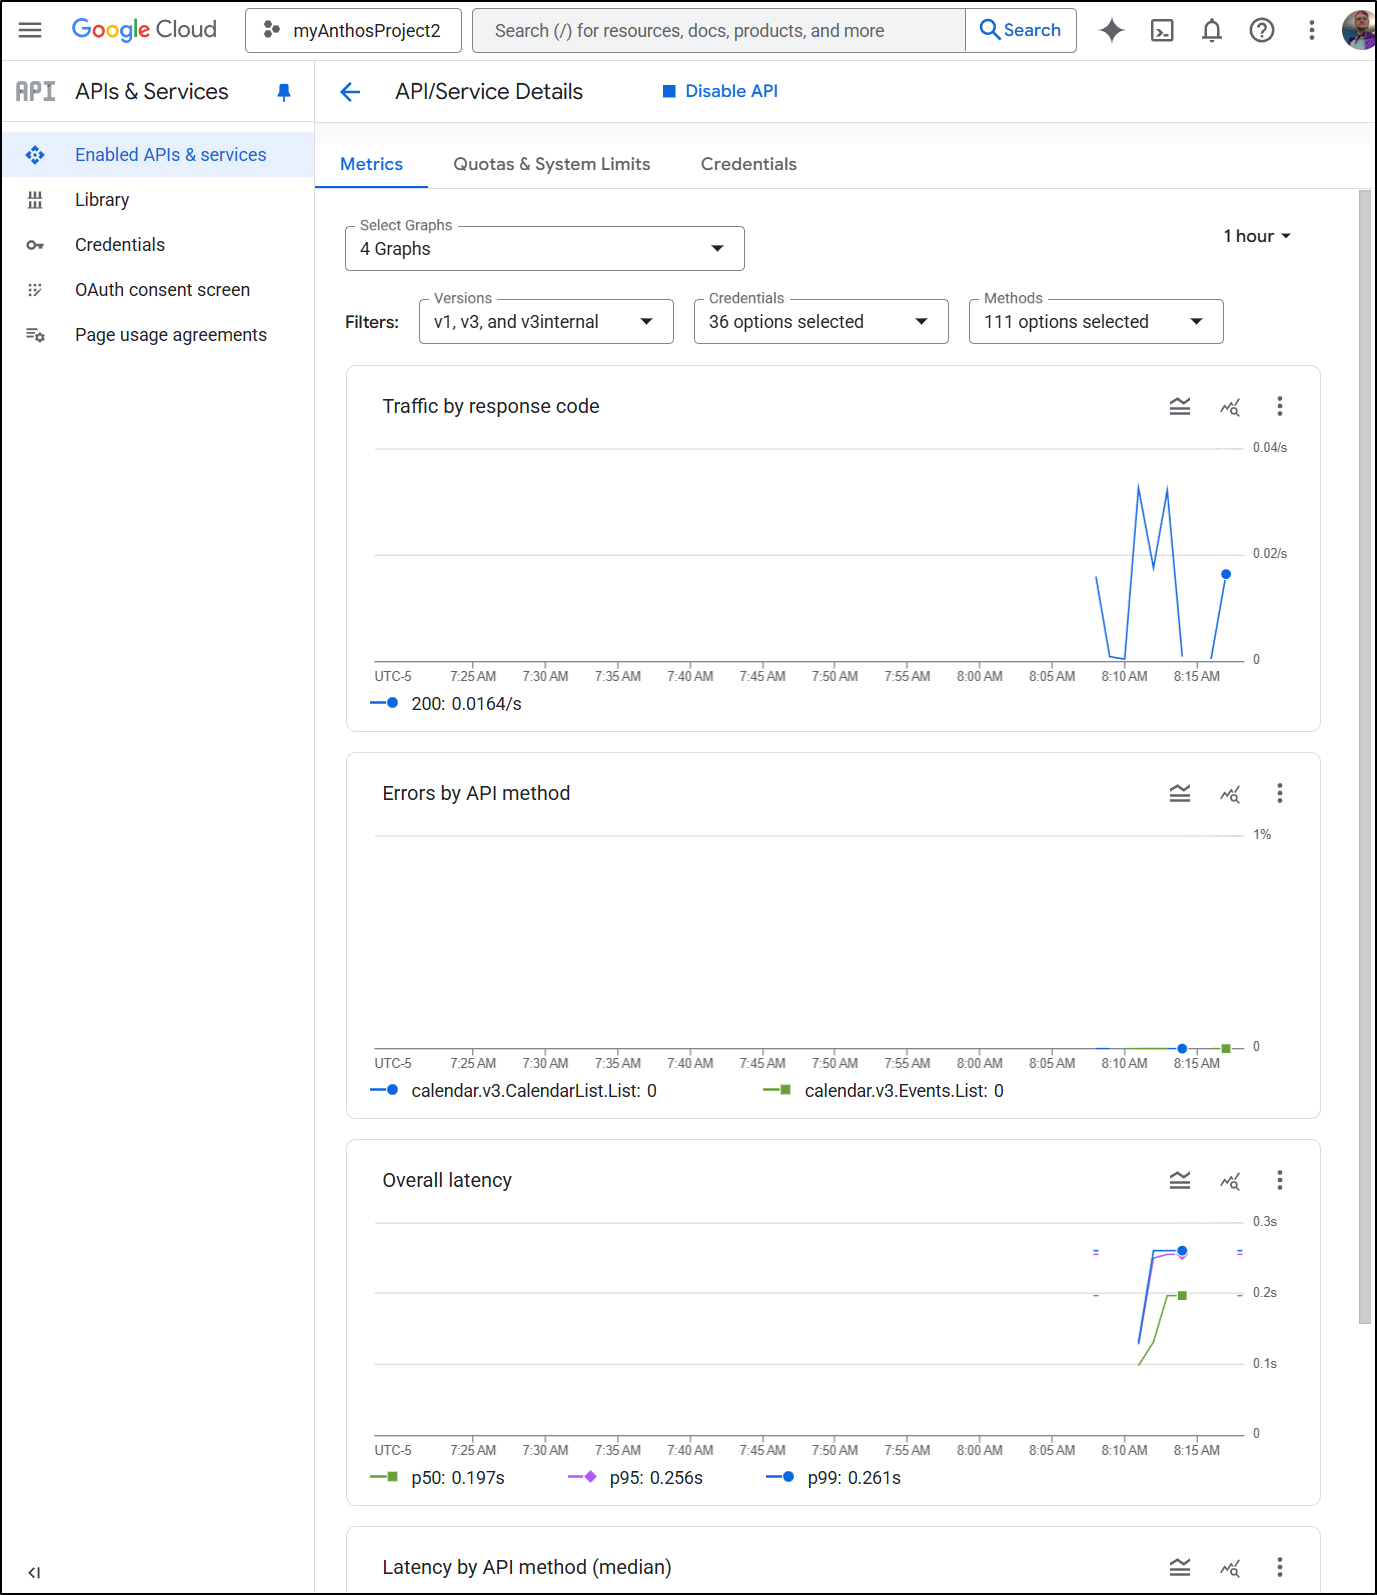Click the back arrow beside API/Service Details

point(350,92)
